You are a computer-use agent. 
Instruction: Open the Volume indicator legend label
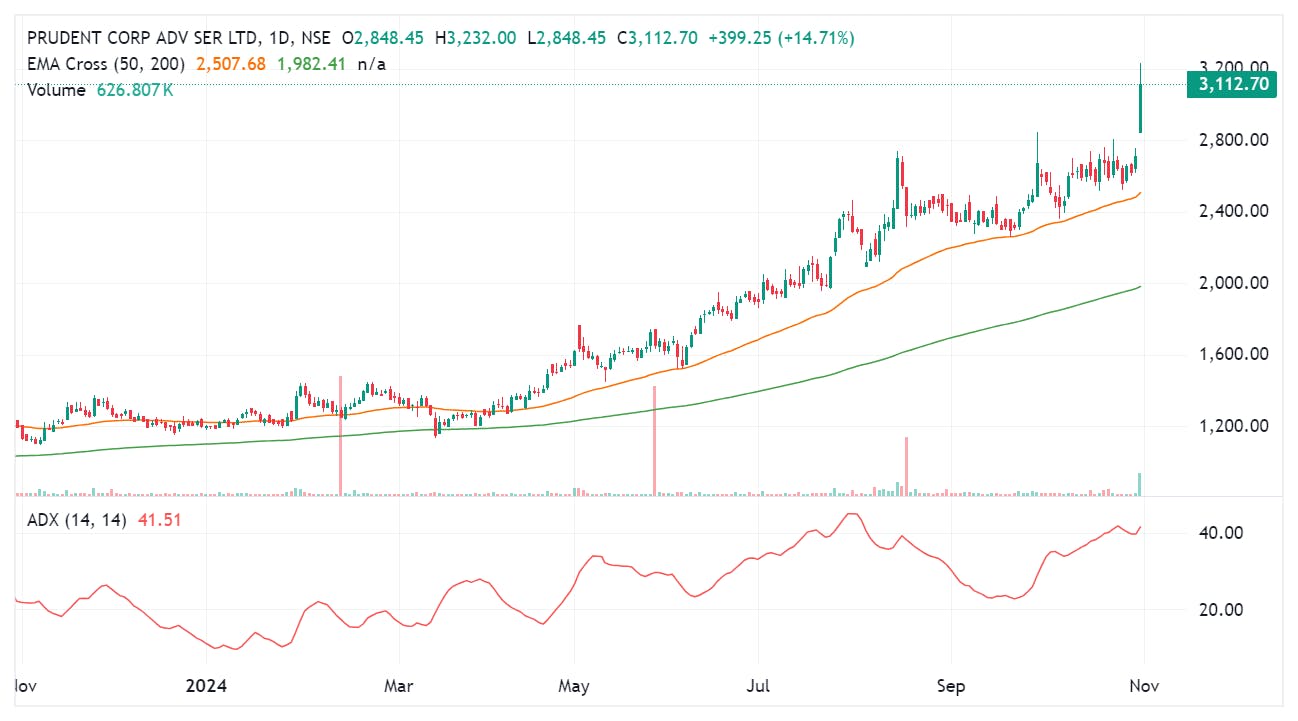tap(57, 90)
